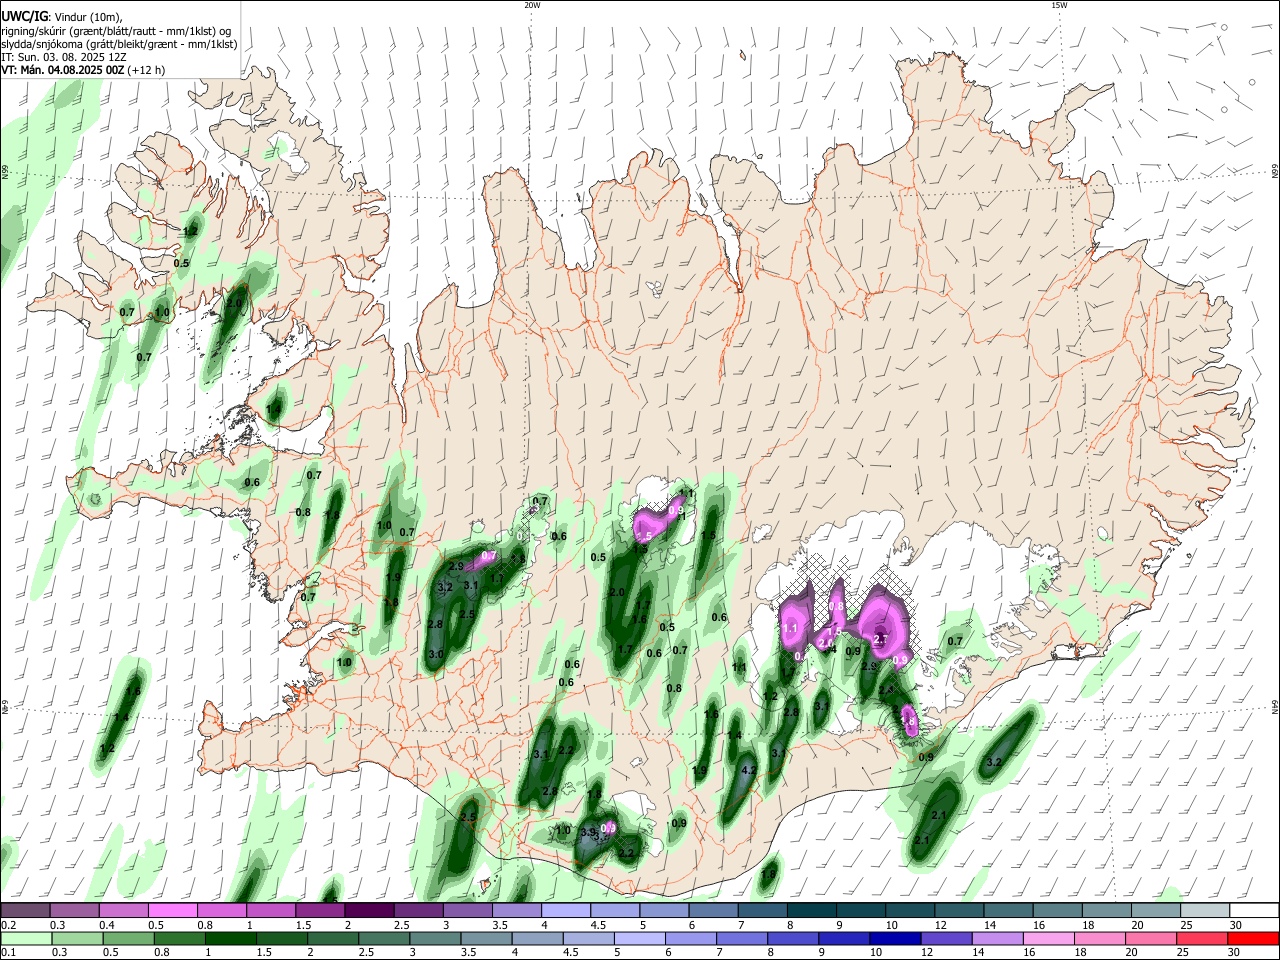This screenshot has width=1280, height=960.
Task: Click the '3.0' precipitation value on the map
Action: coord(436,654)
